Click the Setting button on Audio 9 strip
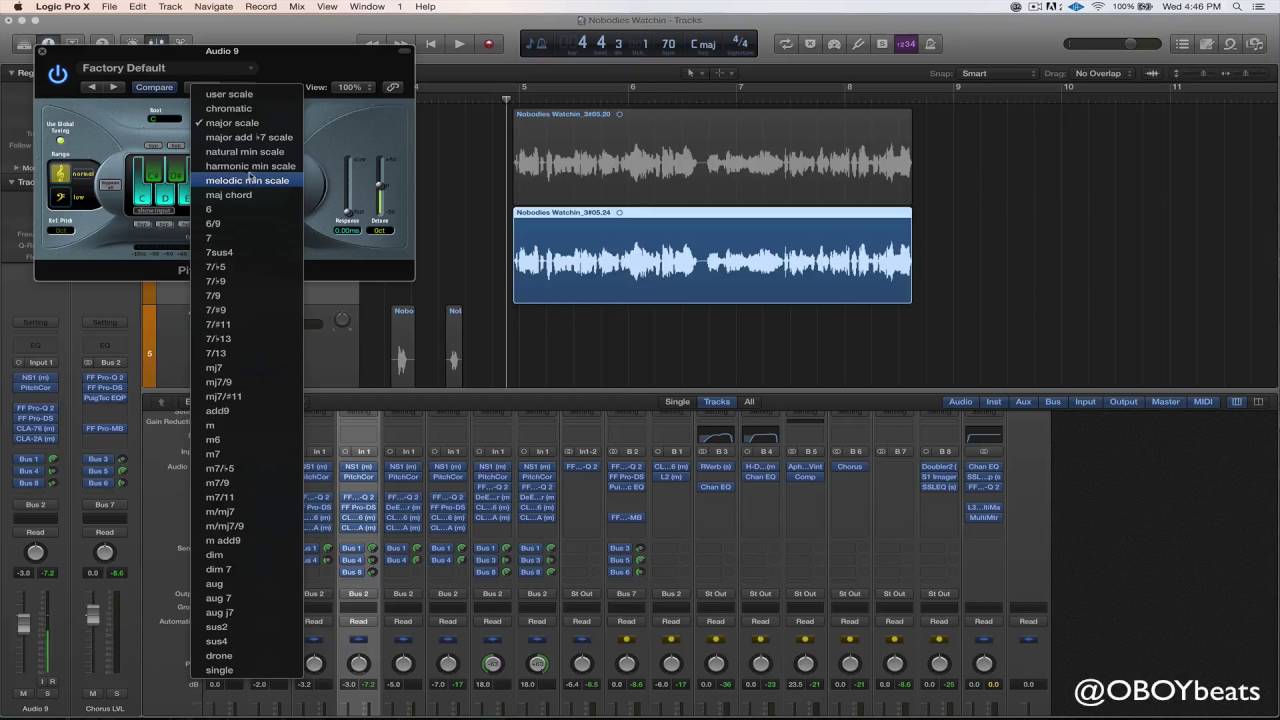 tap(35, 323)
